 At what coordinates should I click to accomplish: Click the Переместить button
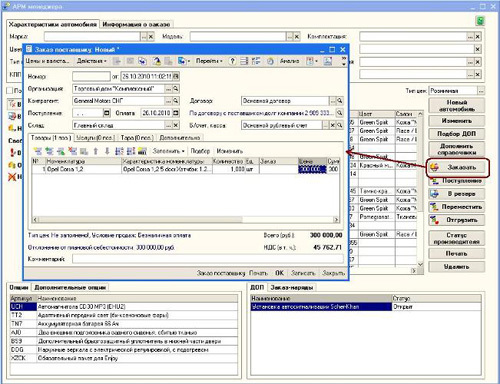click(456, 207)
